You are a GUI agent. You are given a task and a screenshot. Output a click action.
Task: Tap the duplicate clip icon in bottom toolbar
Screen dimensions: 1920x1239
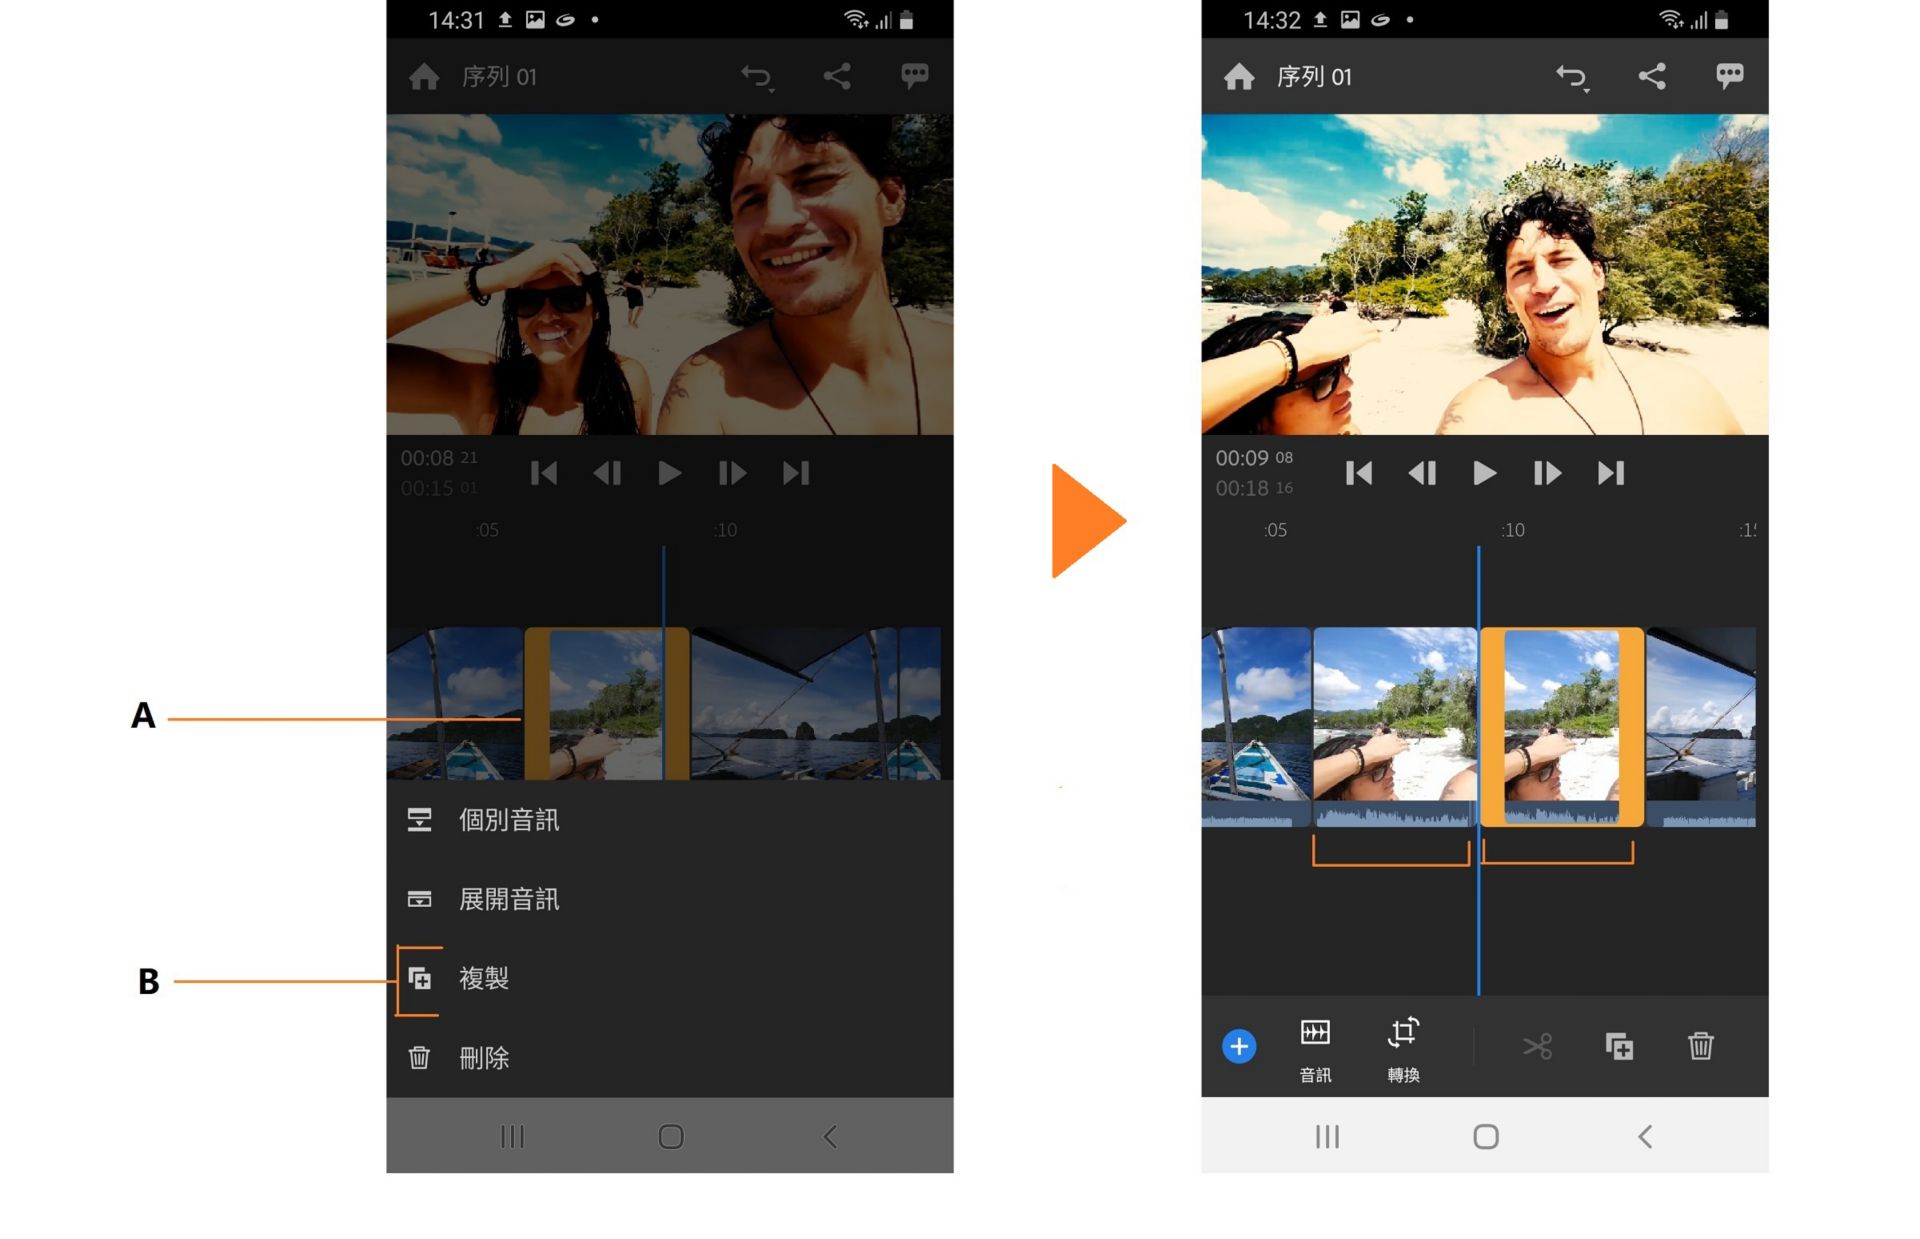click(1619, 1046)
